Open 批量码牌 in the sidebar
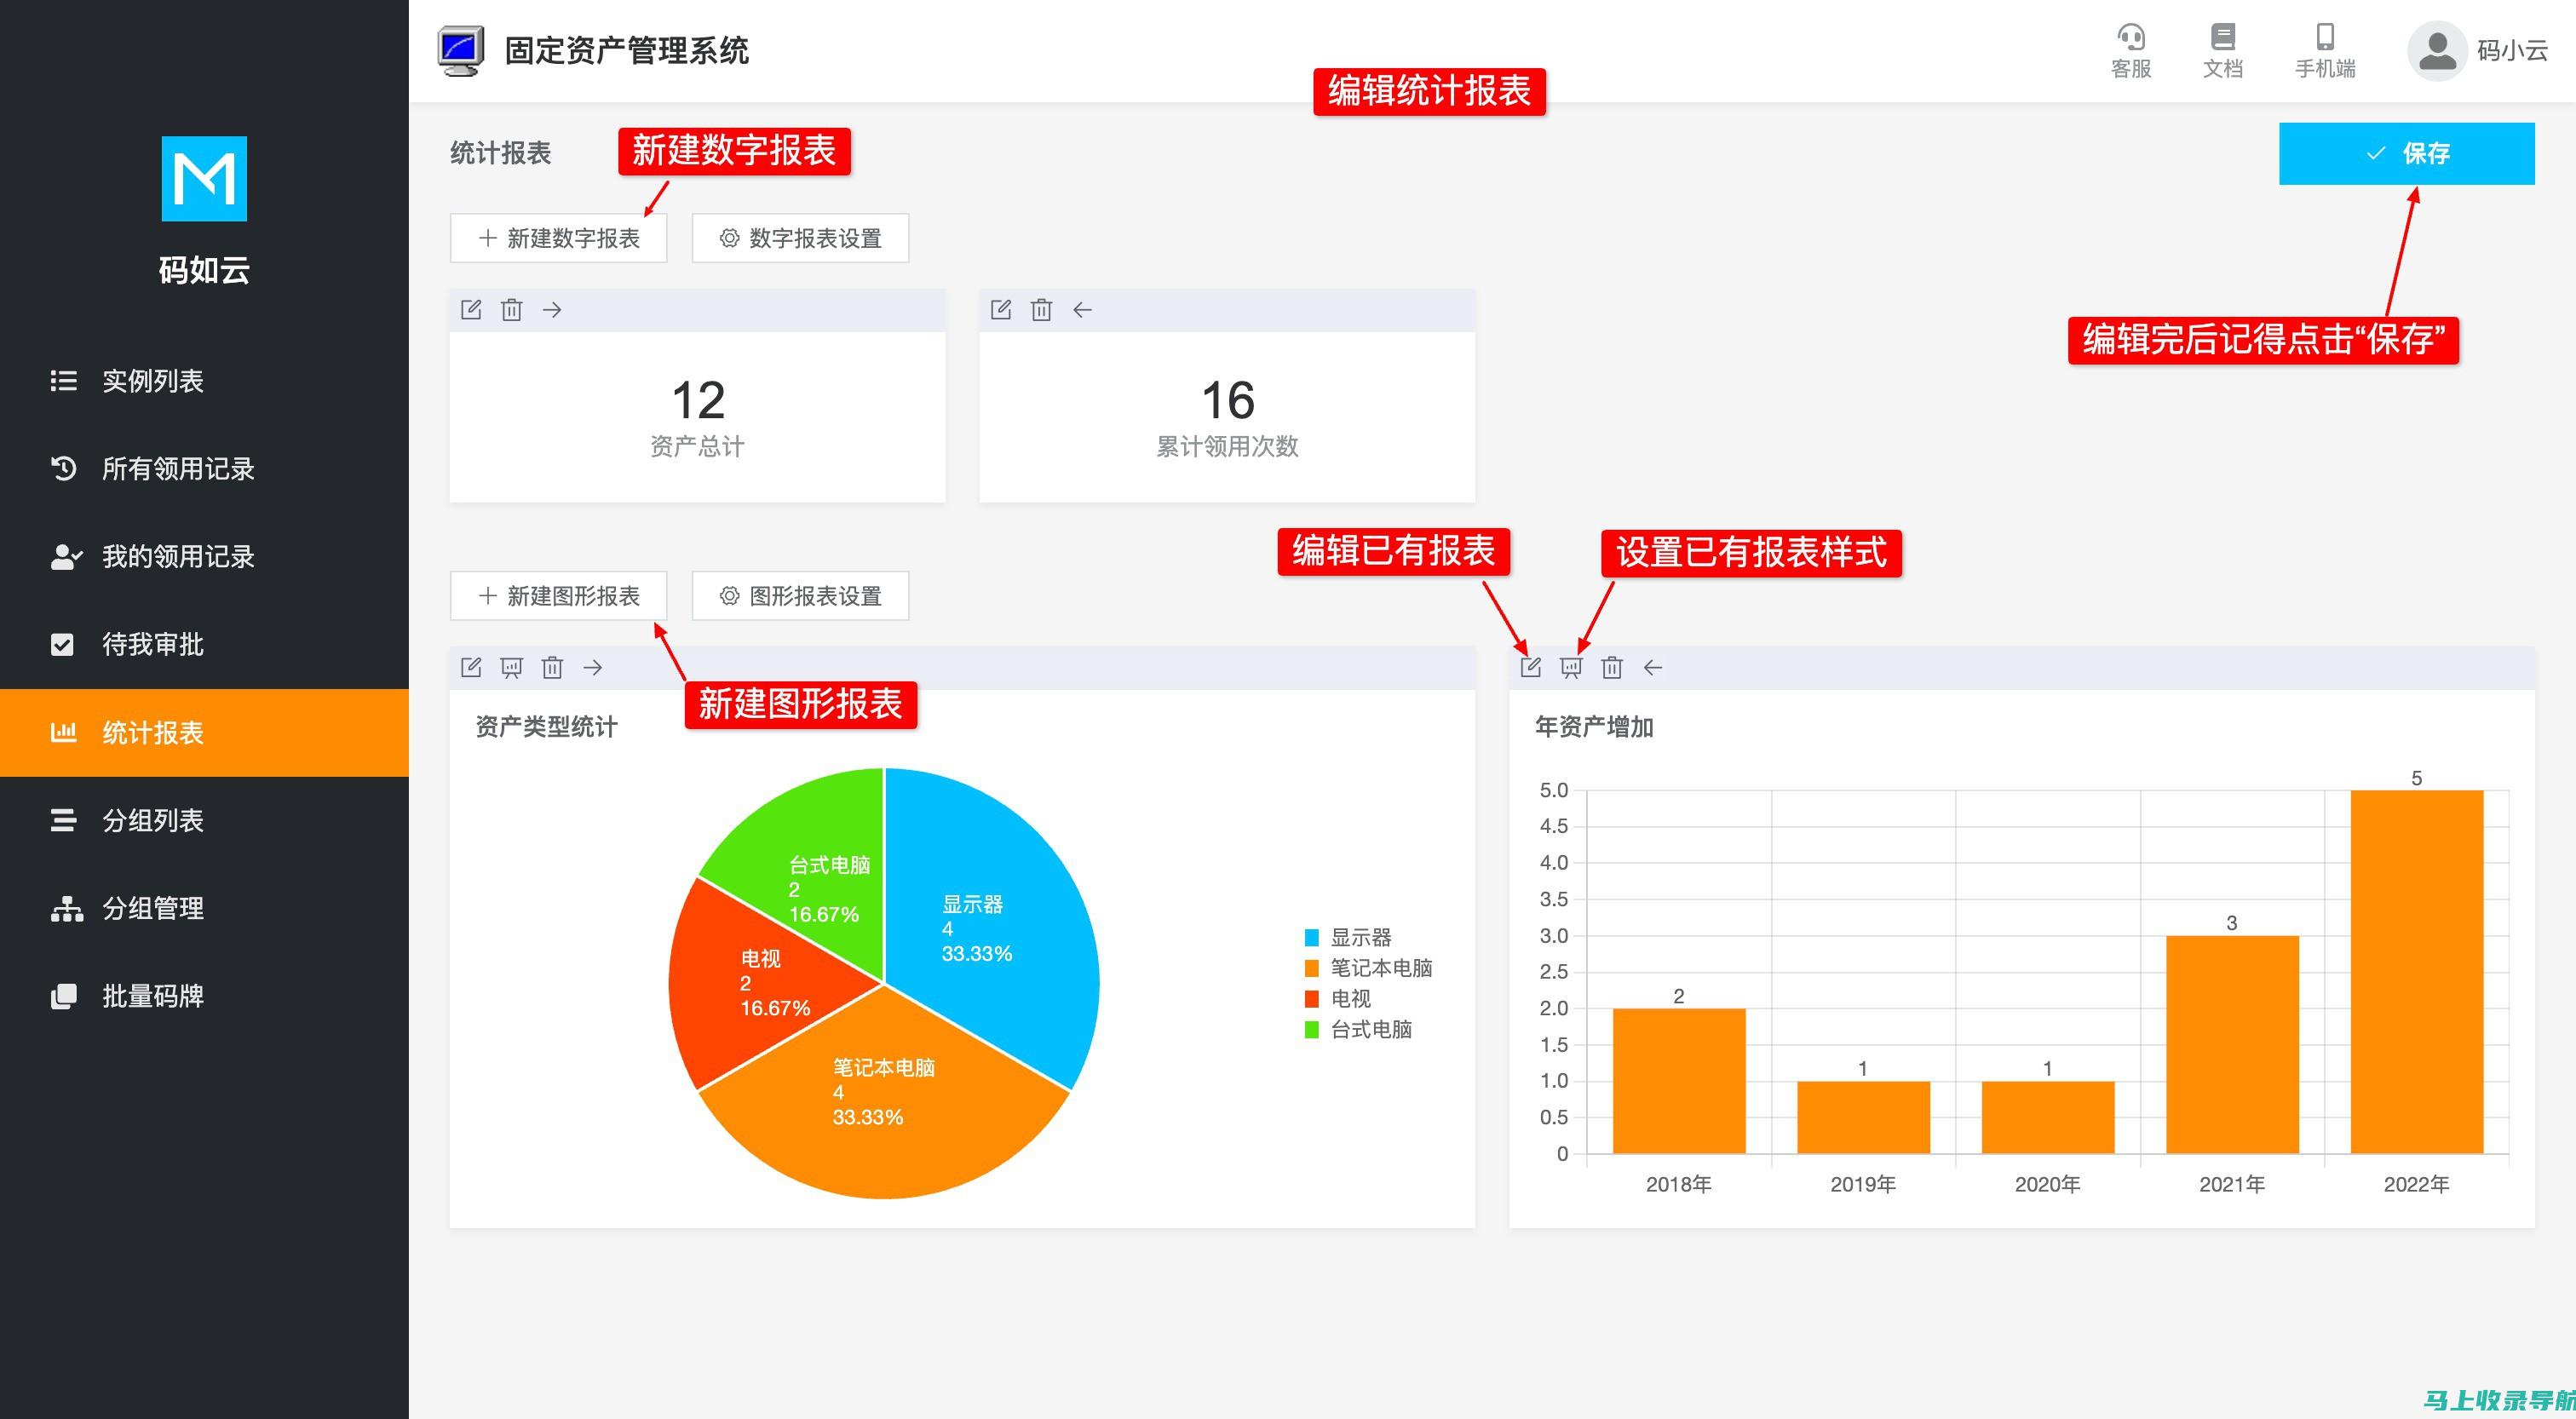 204,997
